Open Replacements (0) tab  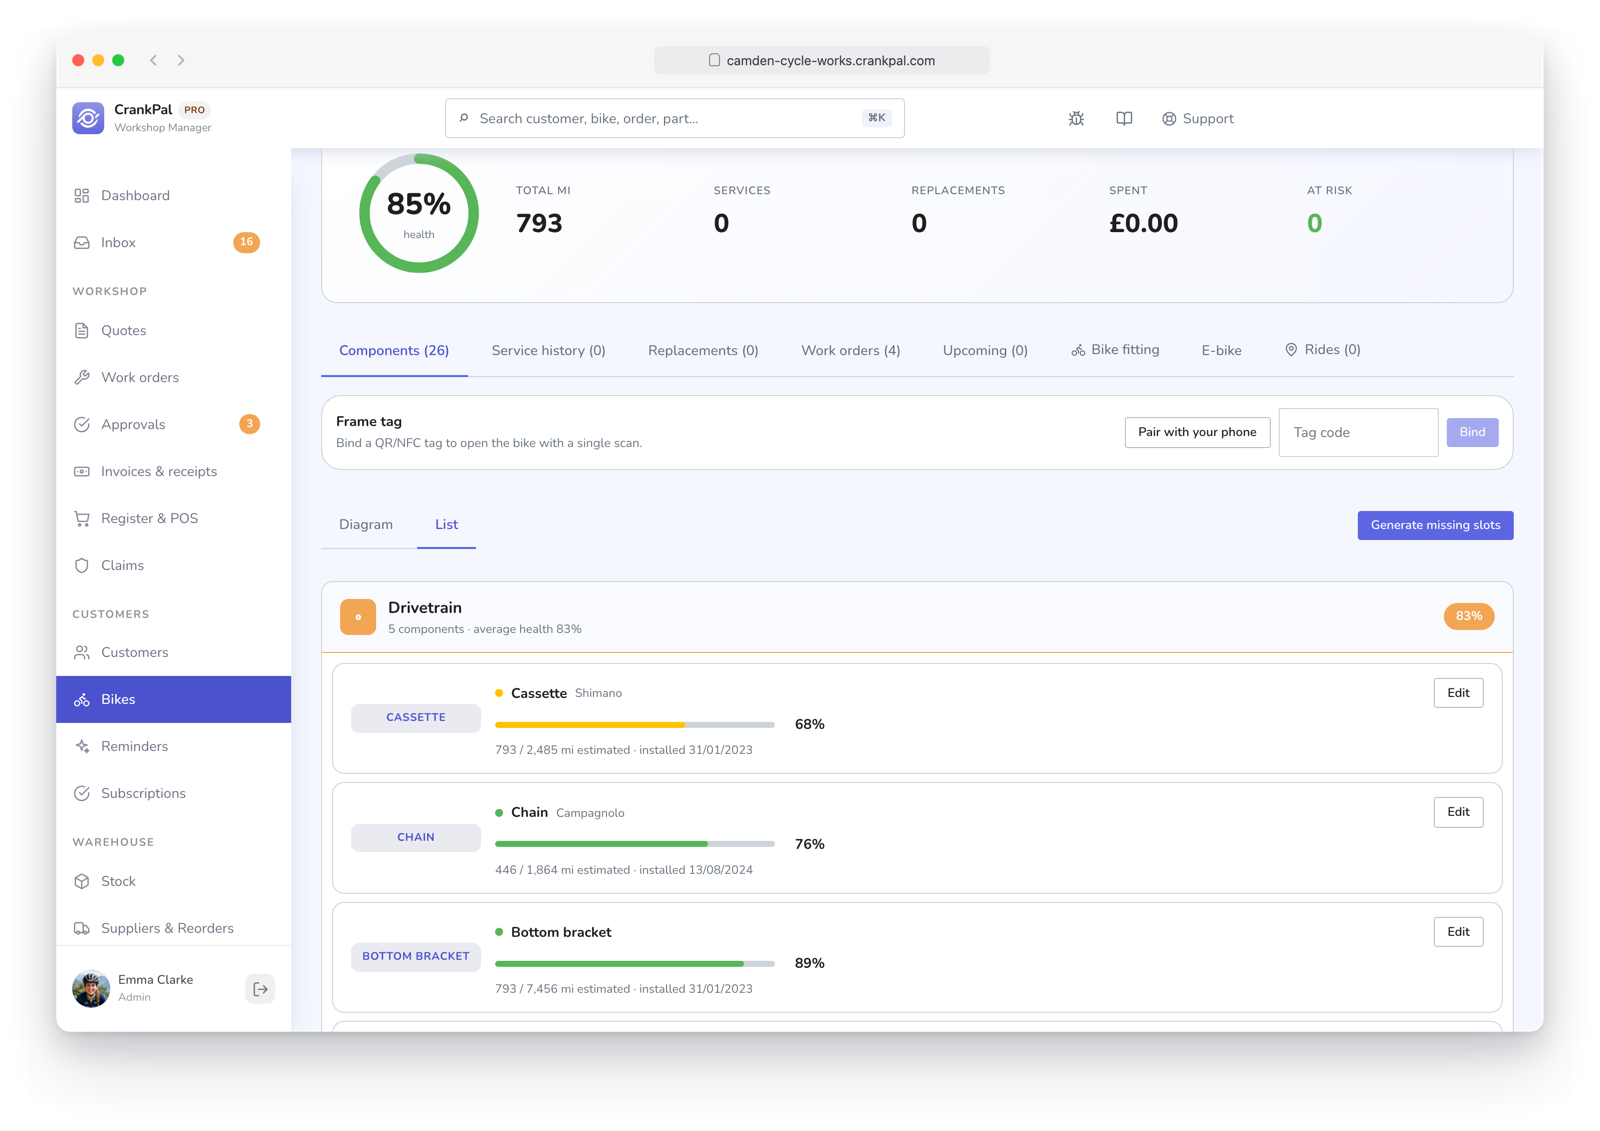pyautogui.click(x=703, y=351)
